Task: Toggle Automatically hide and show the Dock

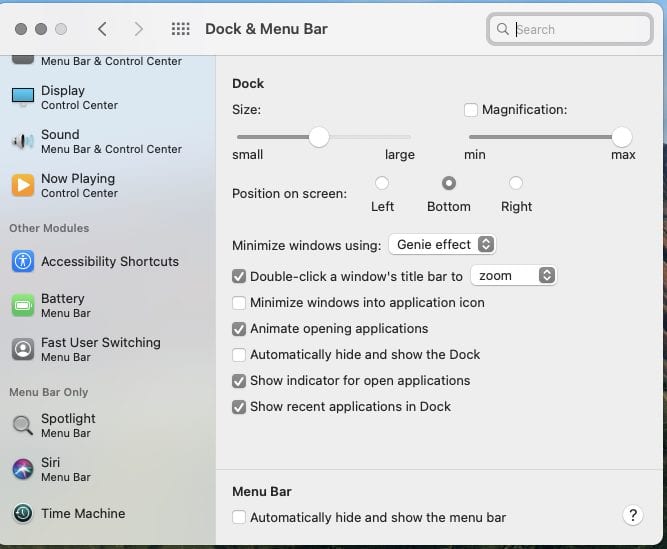Action: tap(239, 355)
